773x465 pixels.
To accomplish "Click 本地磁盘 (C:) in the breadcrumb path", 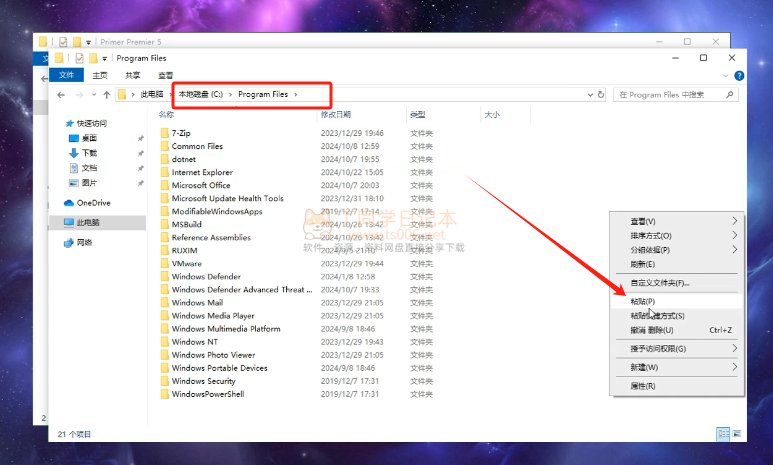I will coord(201,94).
